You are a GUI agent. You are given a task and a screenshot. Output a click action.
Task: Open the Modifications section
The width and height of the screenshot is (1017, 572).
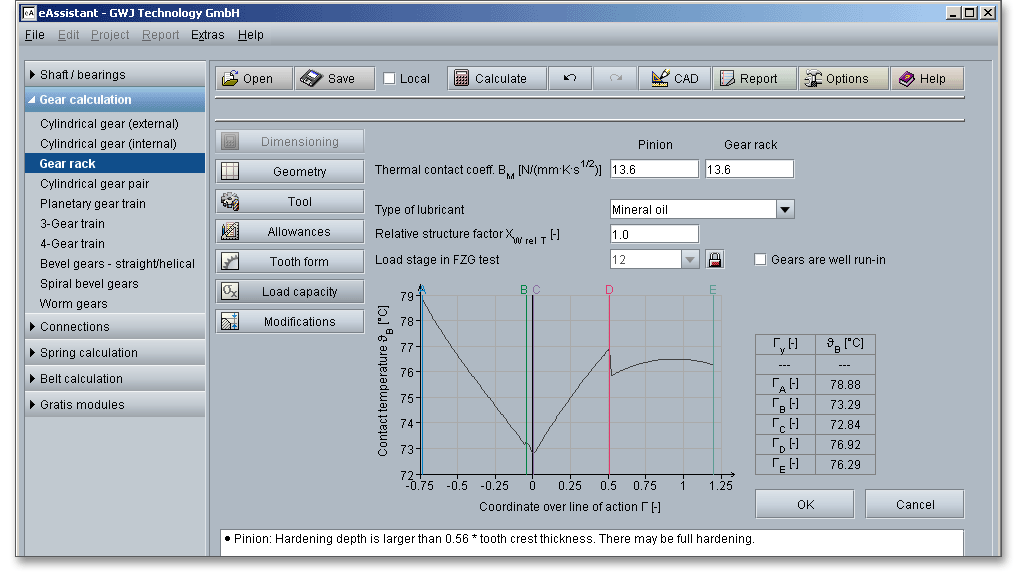(x=290, y=322)
